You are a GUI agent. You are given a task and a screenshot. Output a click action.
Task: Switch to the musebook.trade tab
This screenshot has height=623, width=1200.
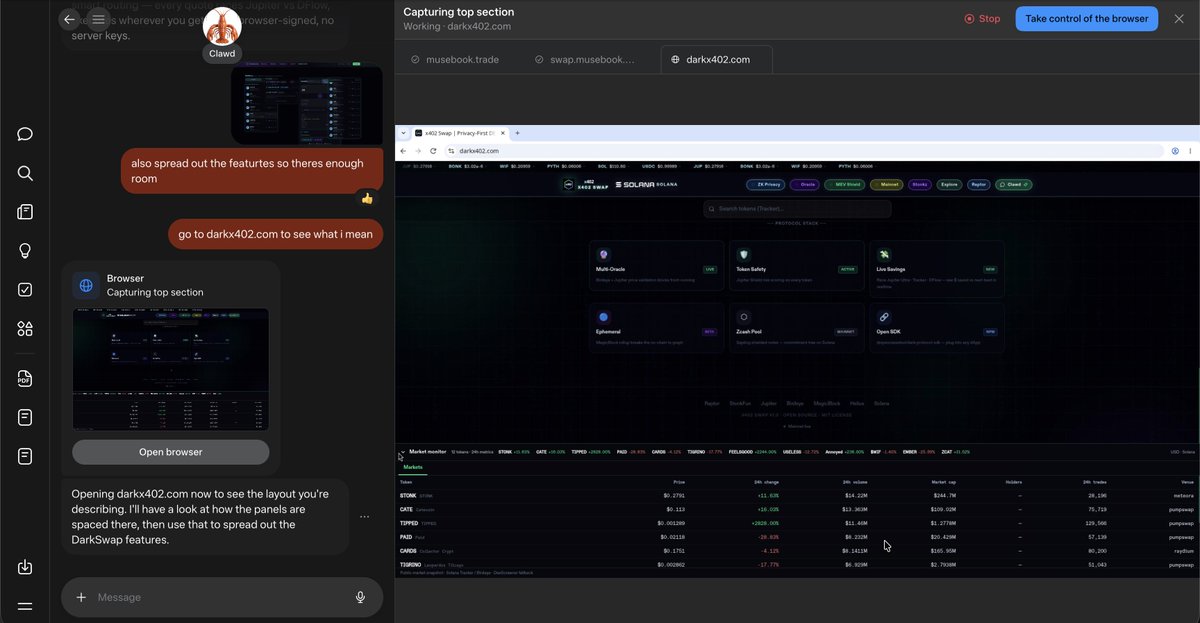coord(456,59)
